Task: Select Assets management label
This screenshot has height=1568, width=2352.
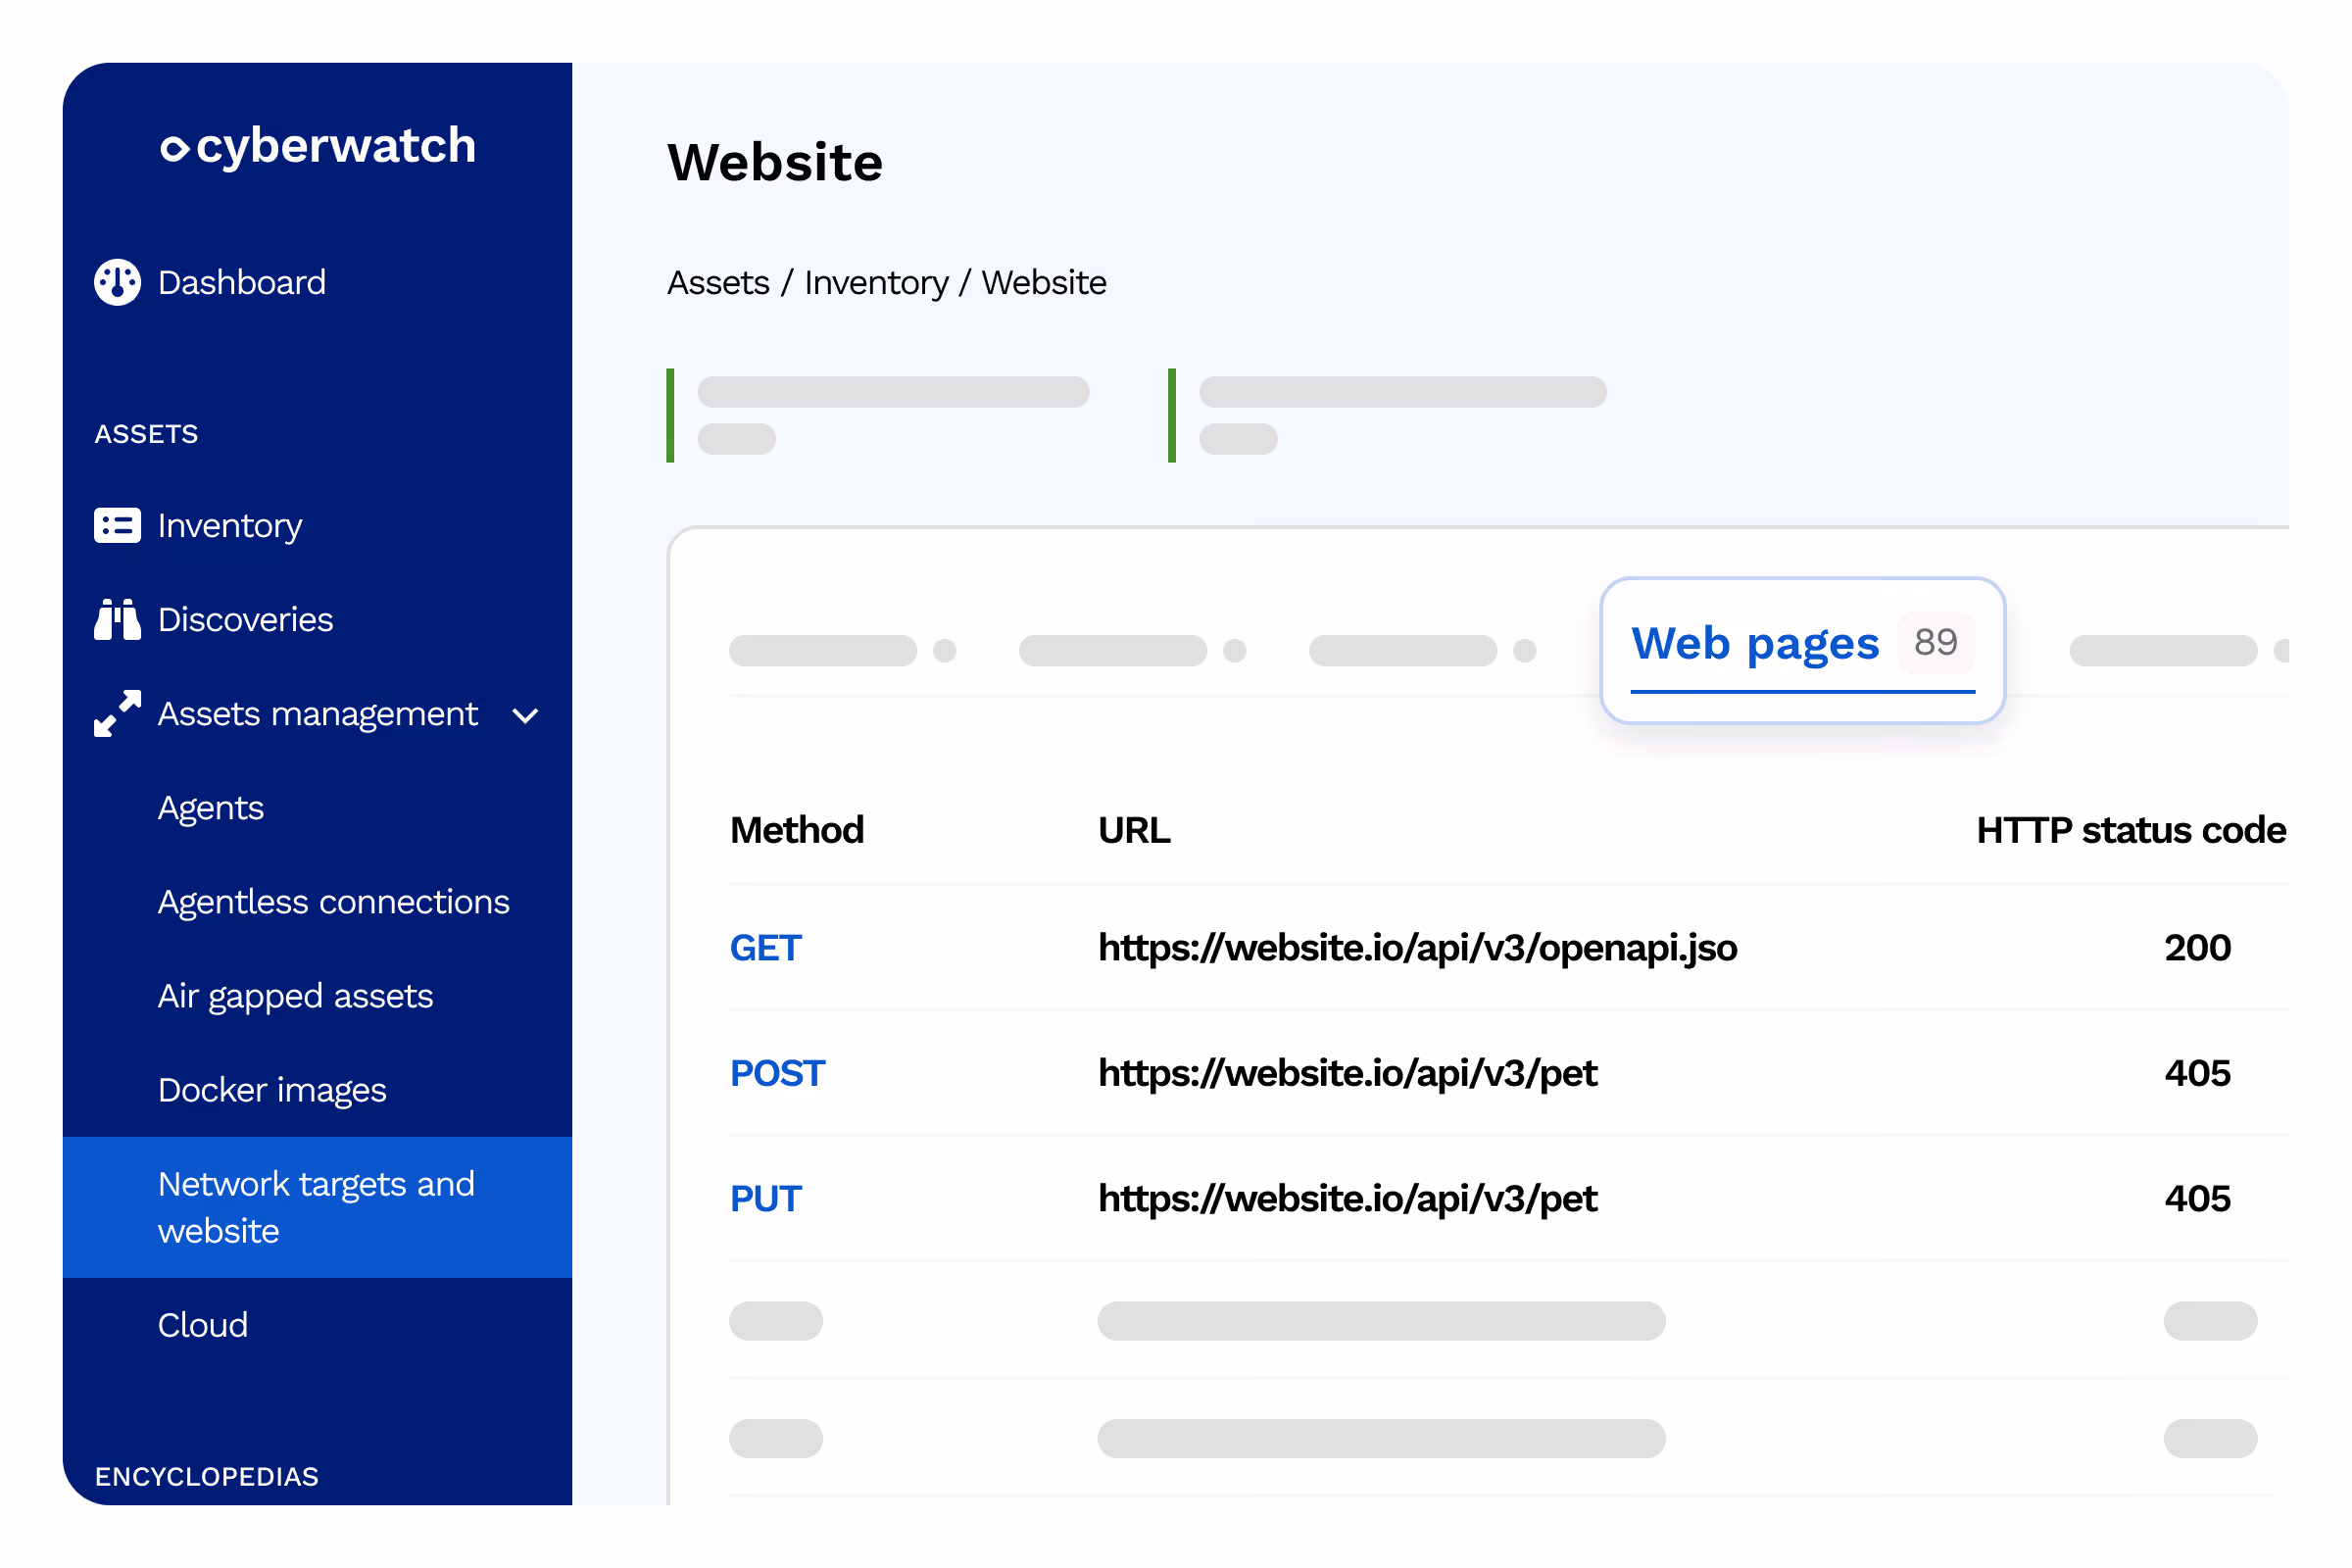Action: (x=318, y=714)
